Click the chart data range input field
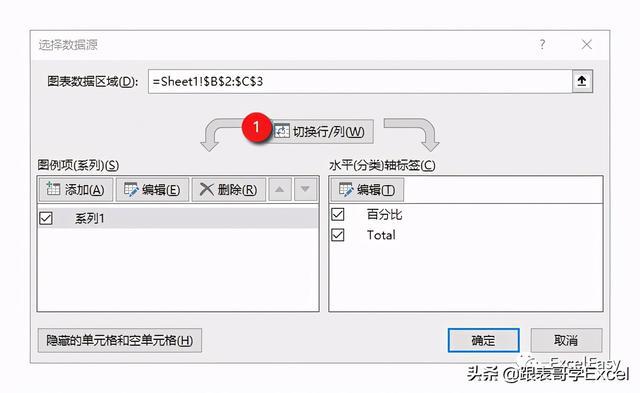The width and height of the screenshot is (640, 393). 360,81
